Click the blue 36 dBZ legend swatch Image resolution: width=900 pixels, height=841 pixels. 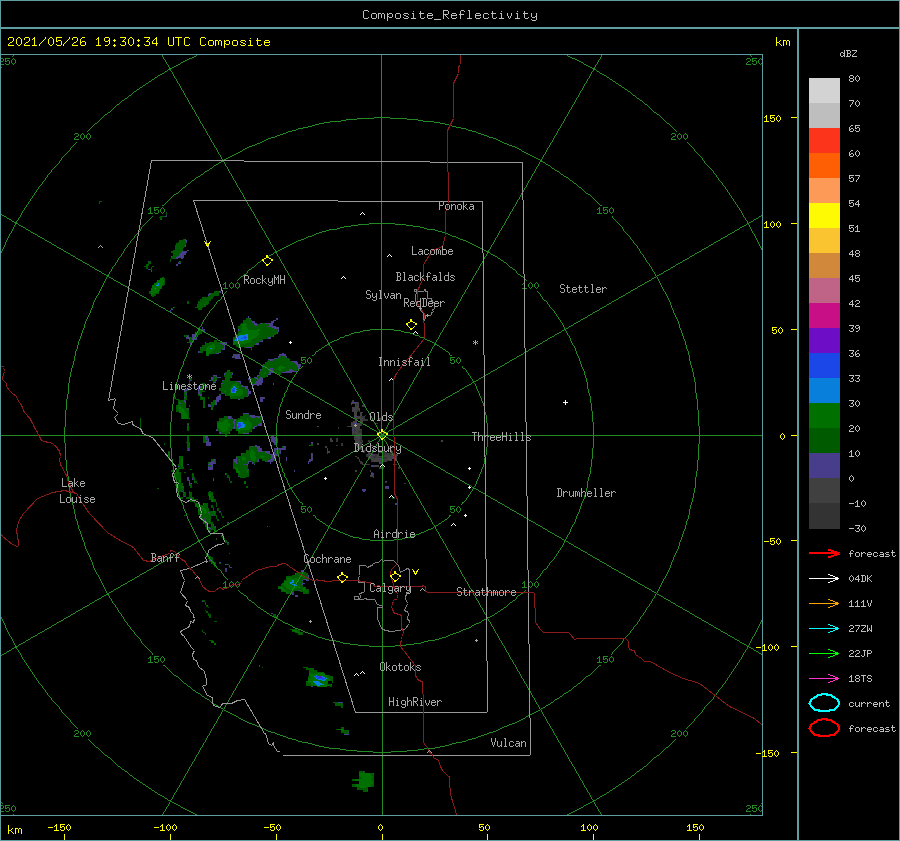tap(824, 365)
